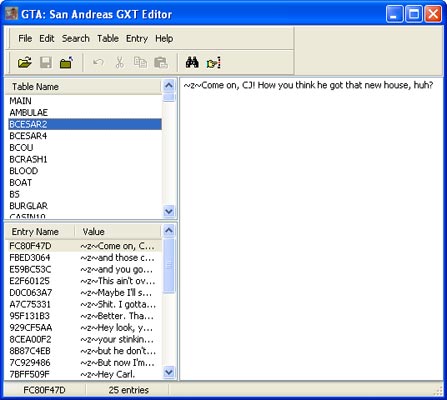Click the entry list scrollbar thumb

tap(169, 266)
